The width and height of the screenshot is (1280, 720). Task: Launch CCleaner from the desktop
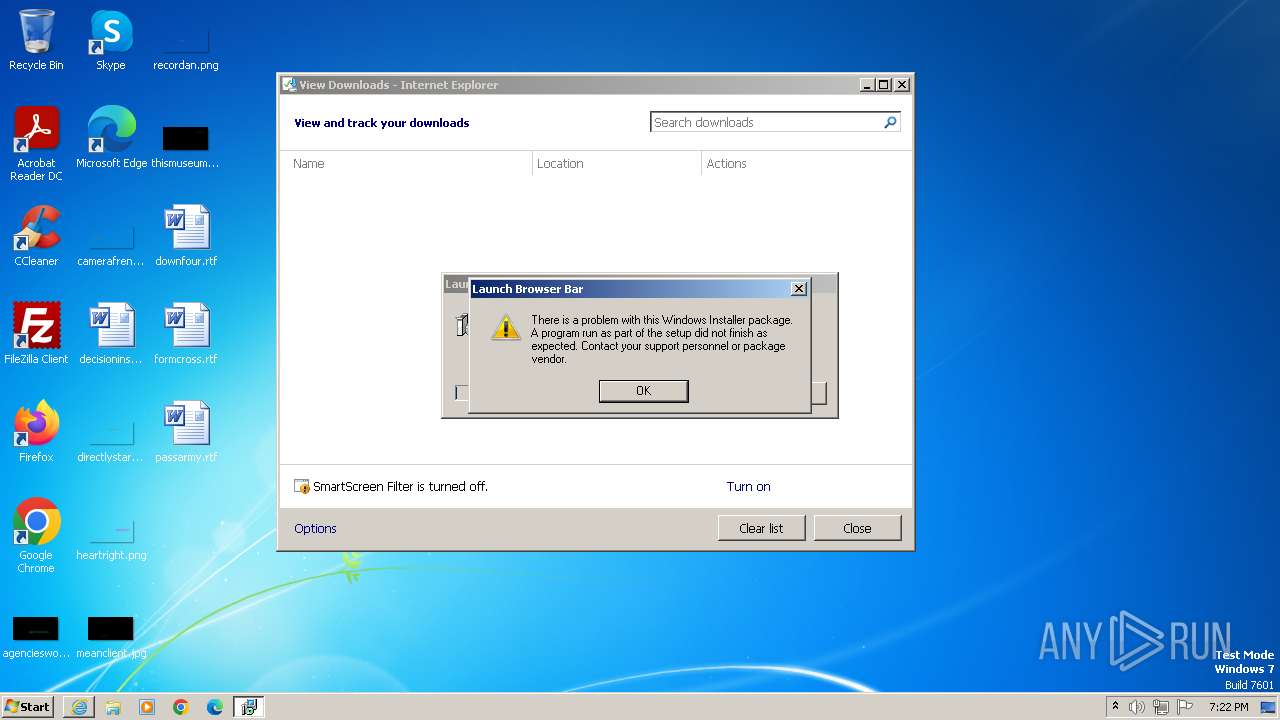point(36,236)
